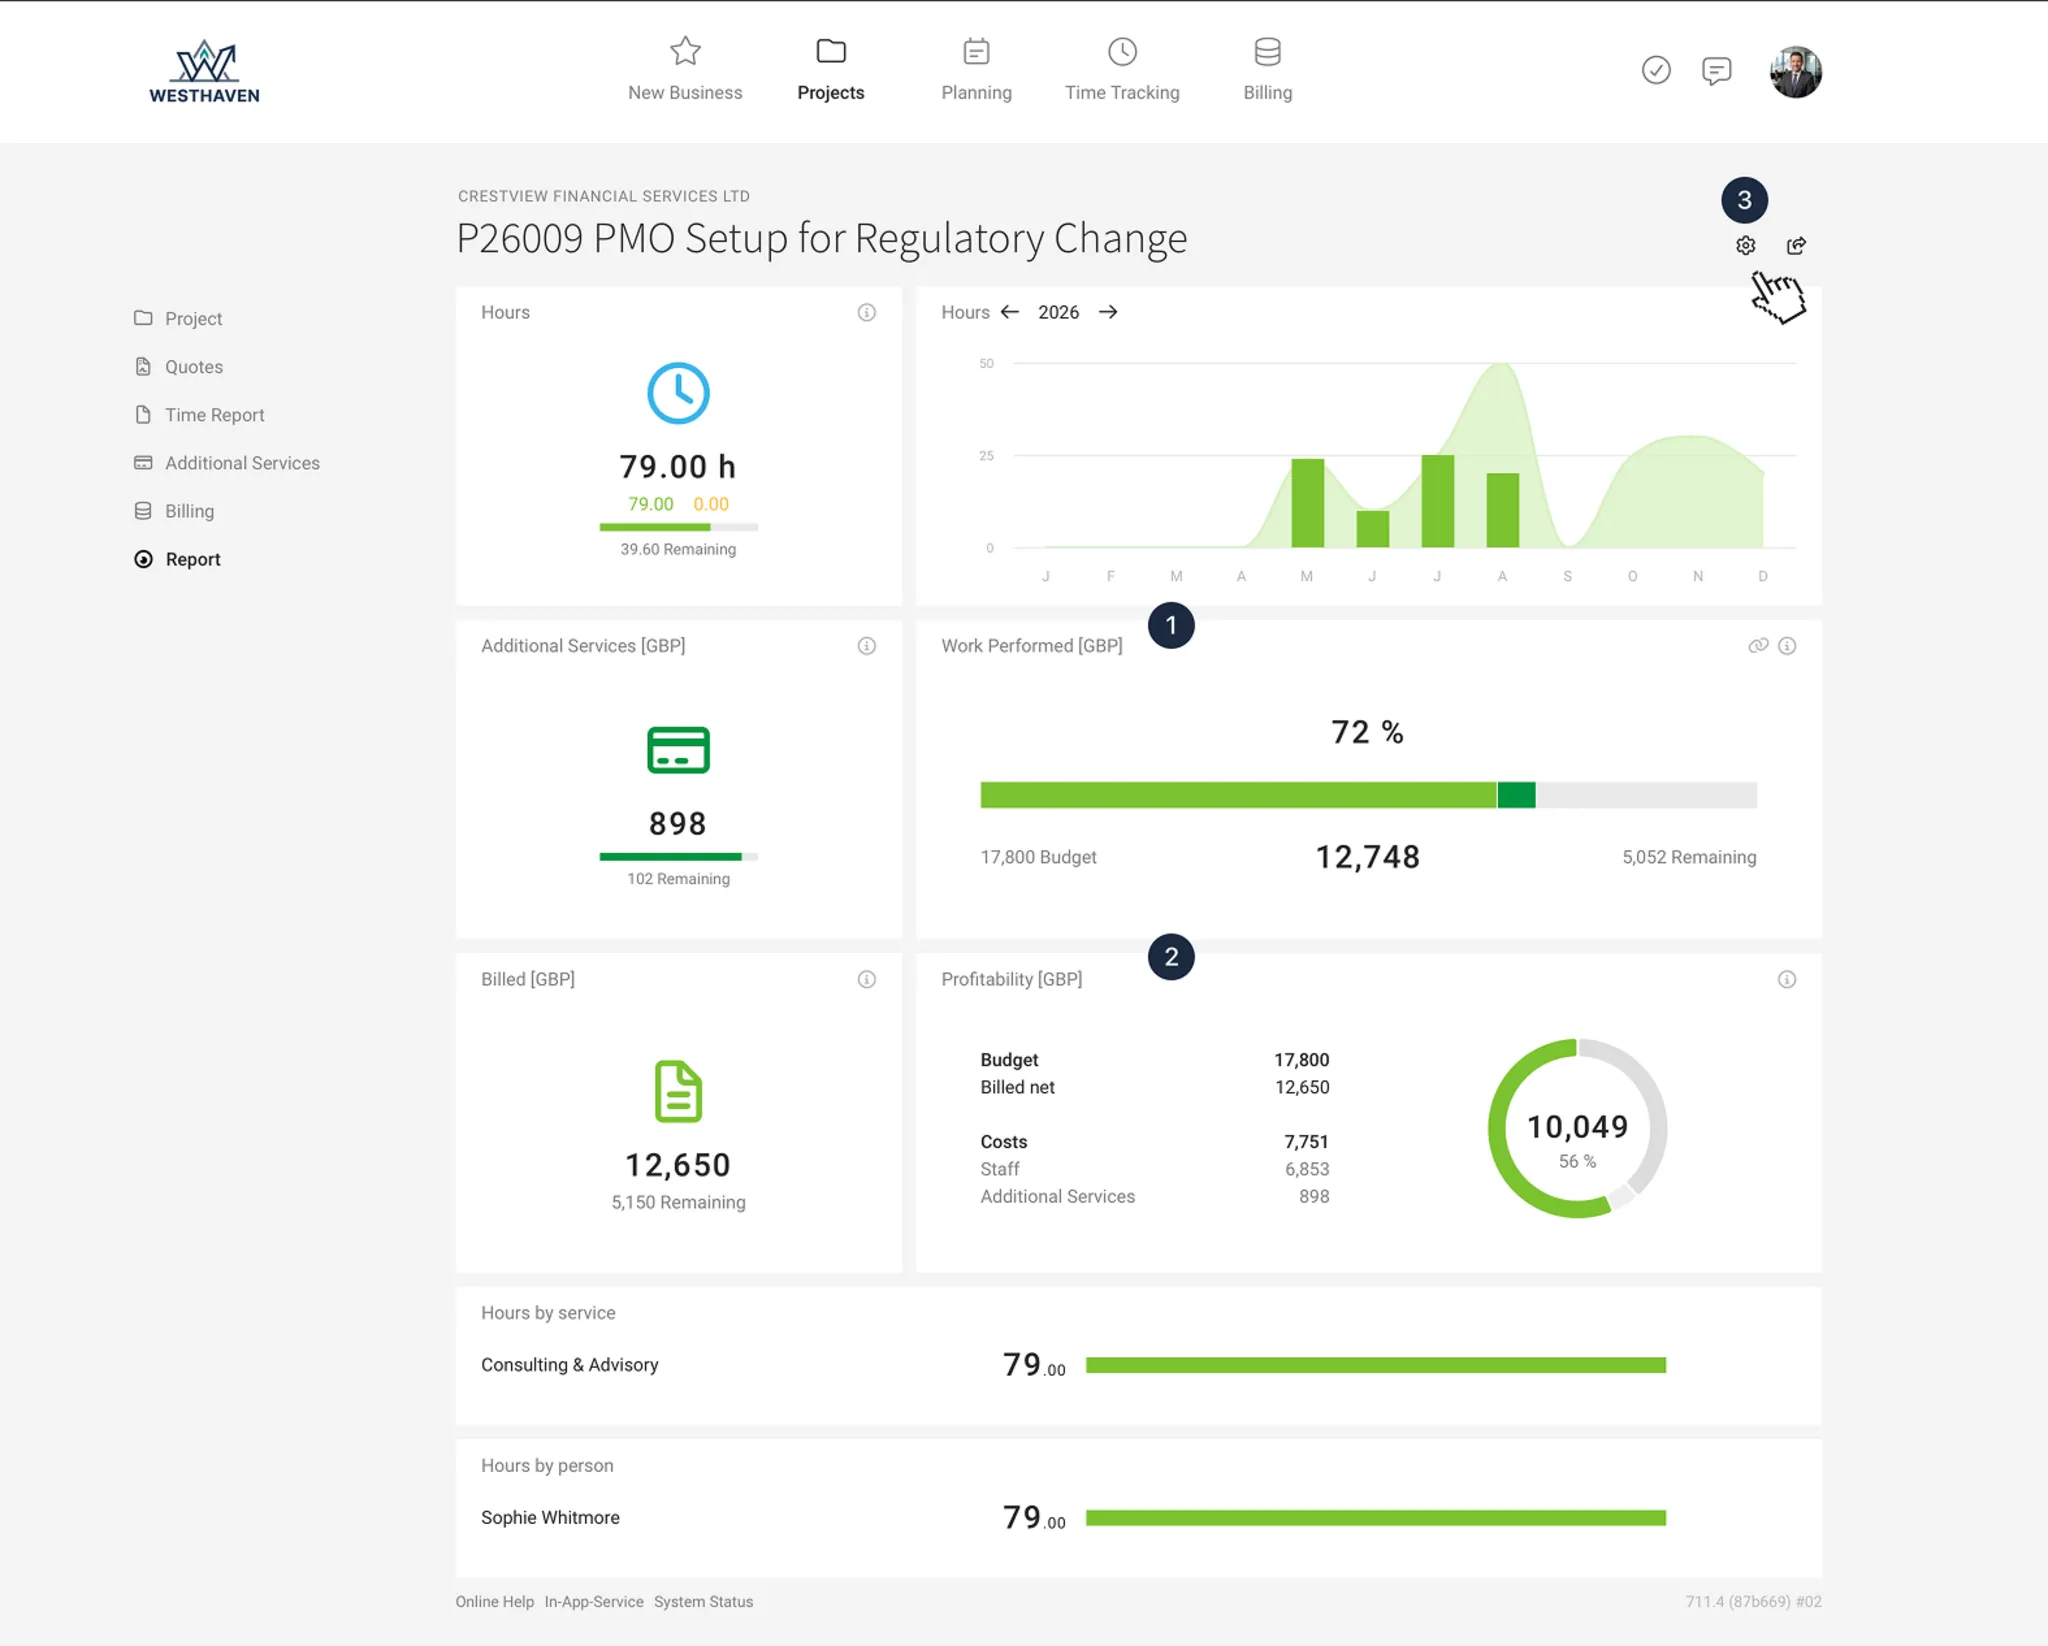Select Billing in the sidebar
The width and height of the screenshot is (2048, 1646).
[174, 510]
